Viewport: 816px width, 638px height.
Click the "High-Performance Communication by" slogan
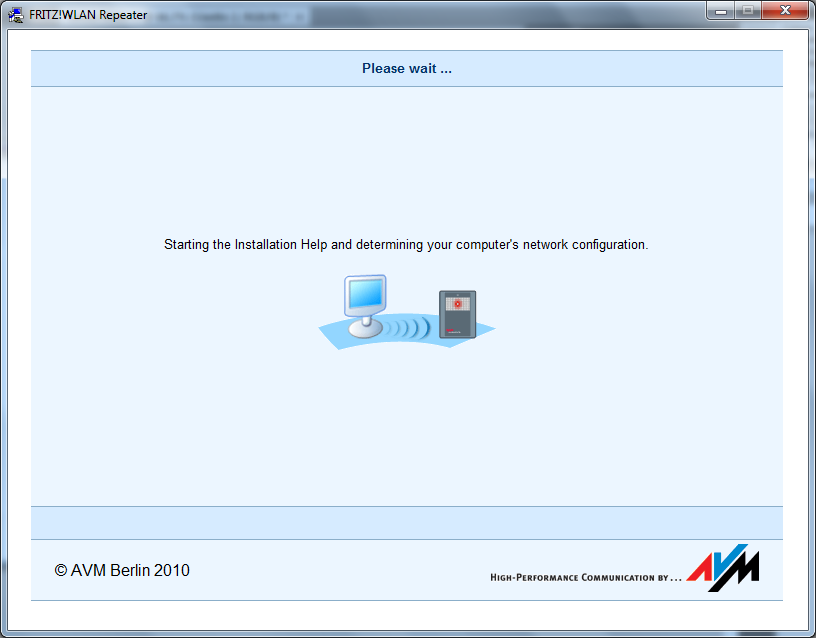pyautogui.click(x=585, y=577)
